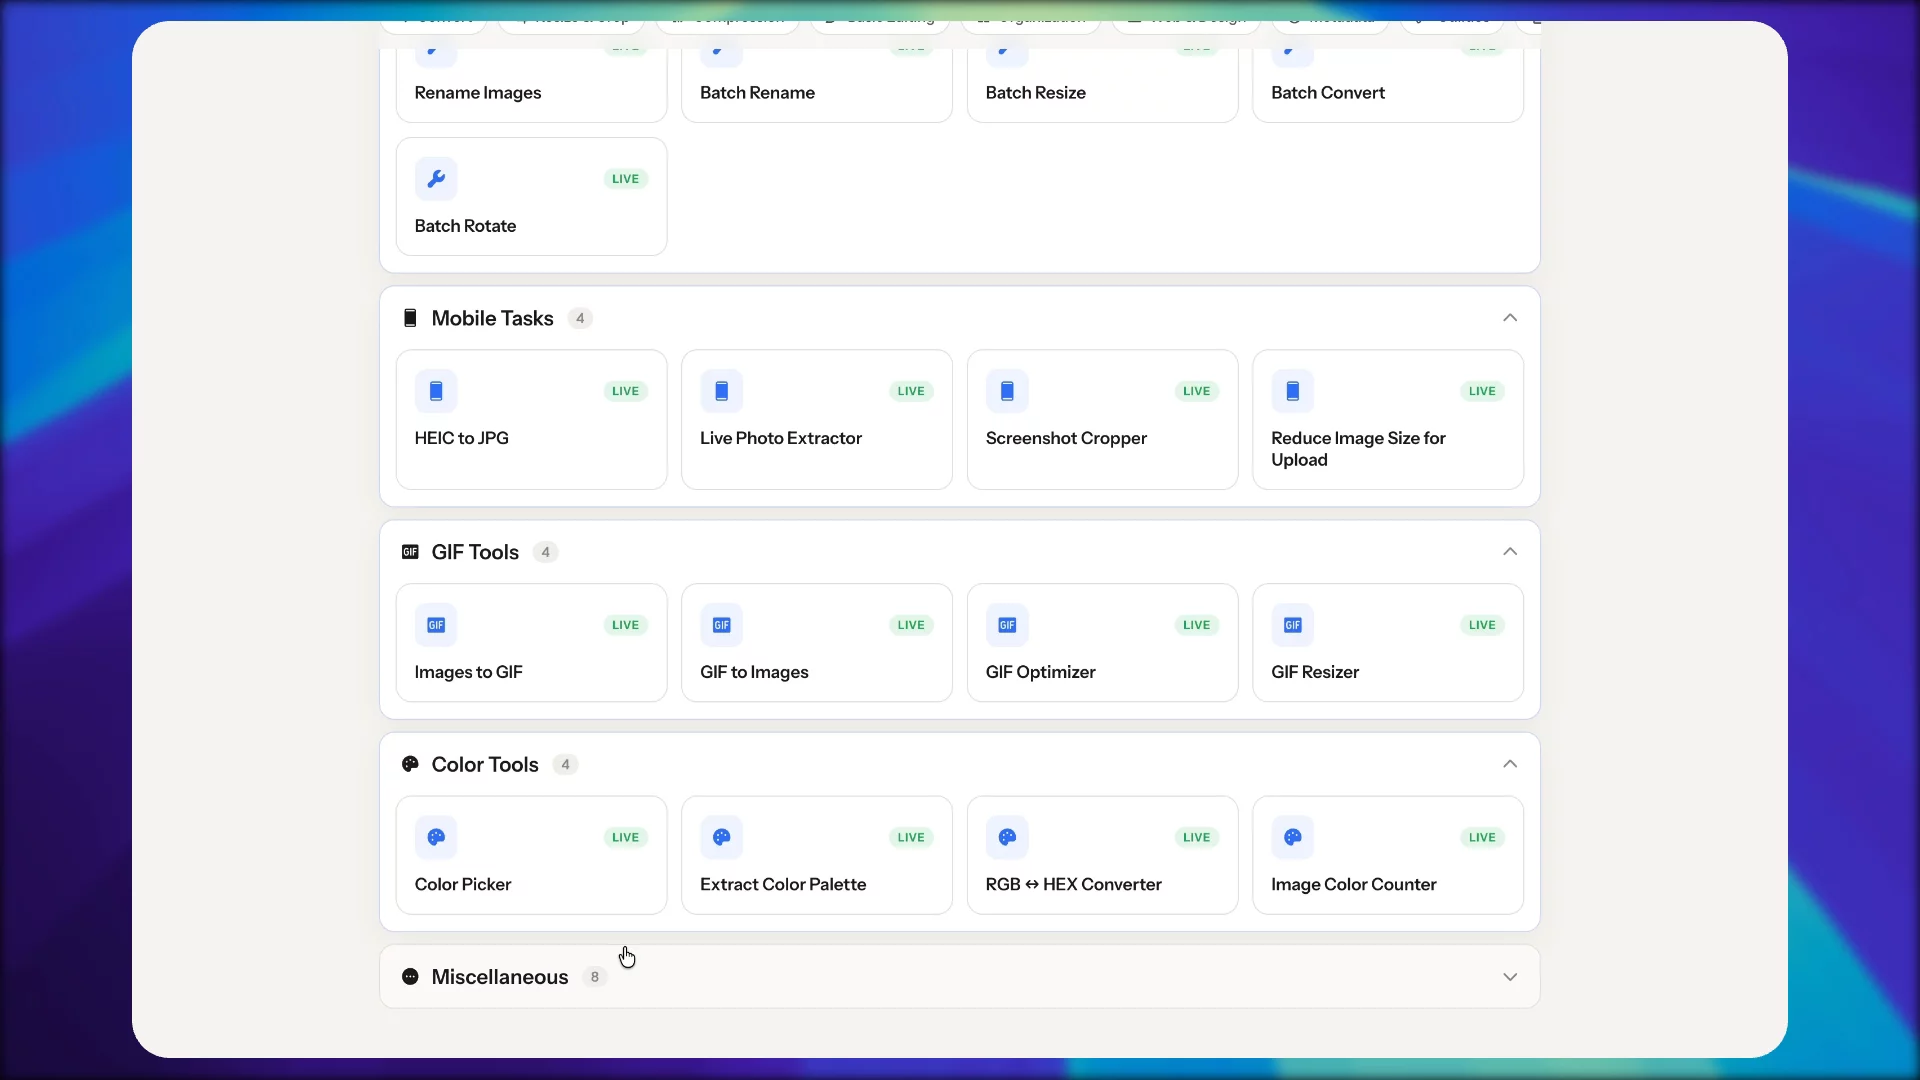The height and width of the screenshot is (1080, 1920).
Task: Click the Color Tools count badge 4
Action: (x=565, y=764)
